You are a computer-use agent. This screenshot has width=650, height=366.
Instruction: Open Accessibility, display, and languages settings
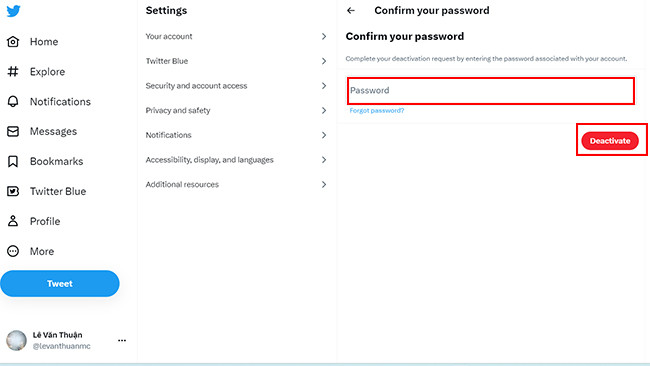[236, 160]
